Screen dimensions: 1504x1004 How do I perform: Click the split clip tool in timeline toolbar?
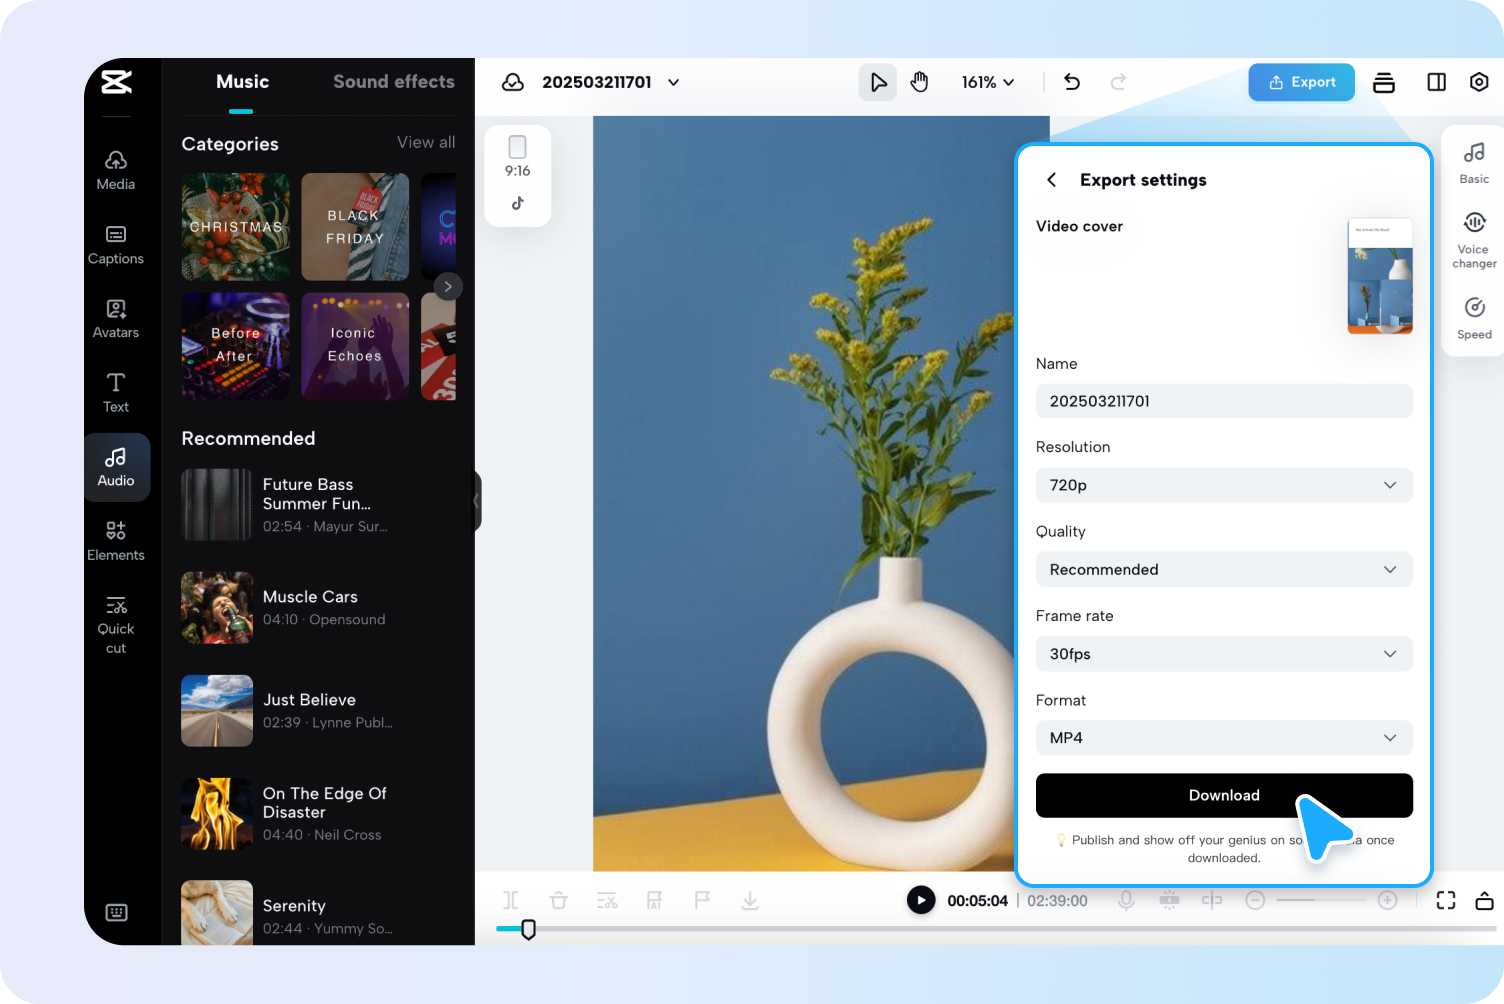(511, 900)
